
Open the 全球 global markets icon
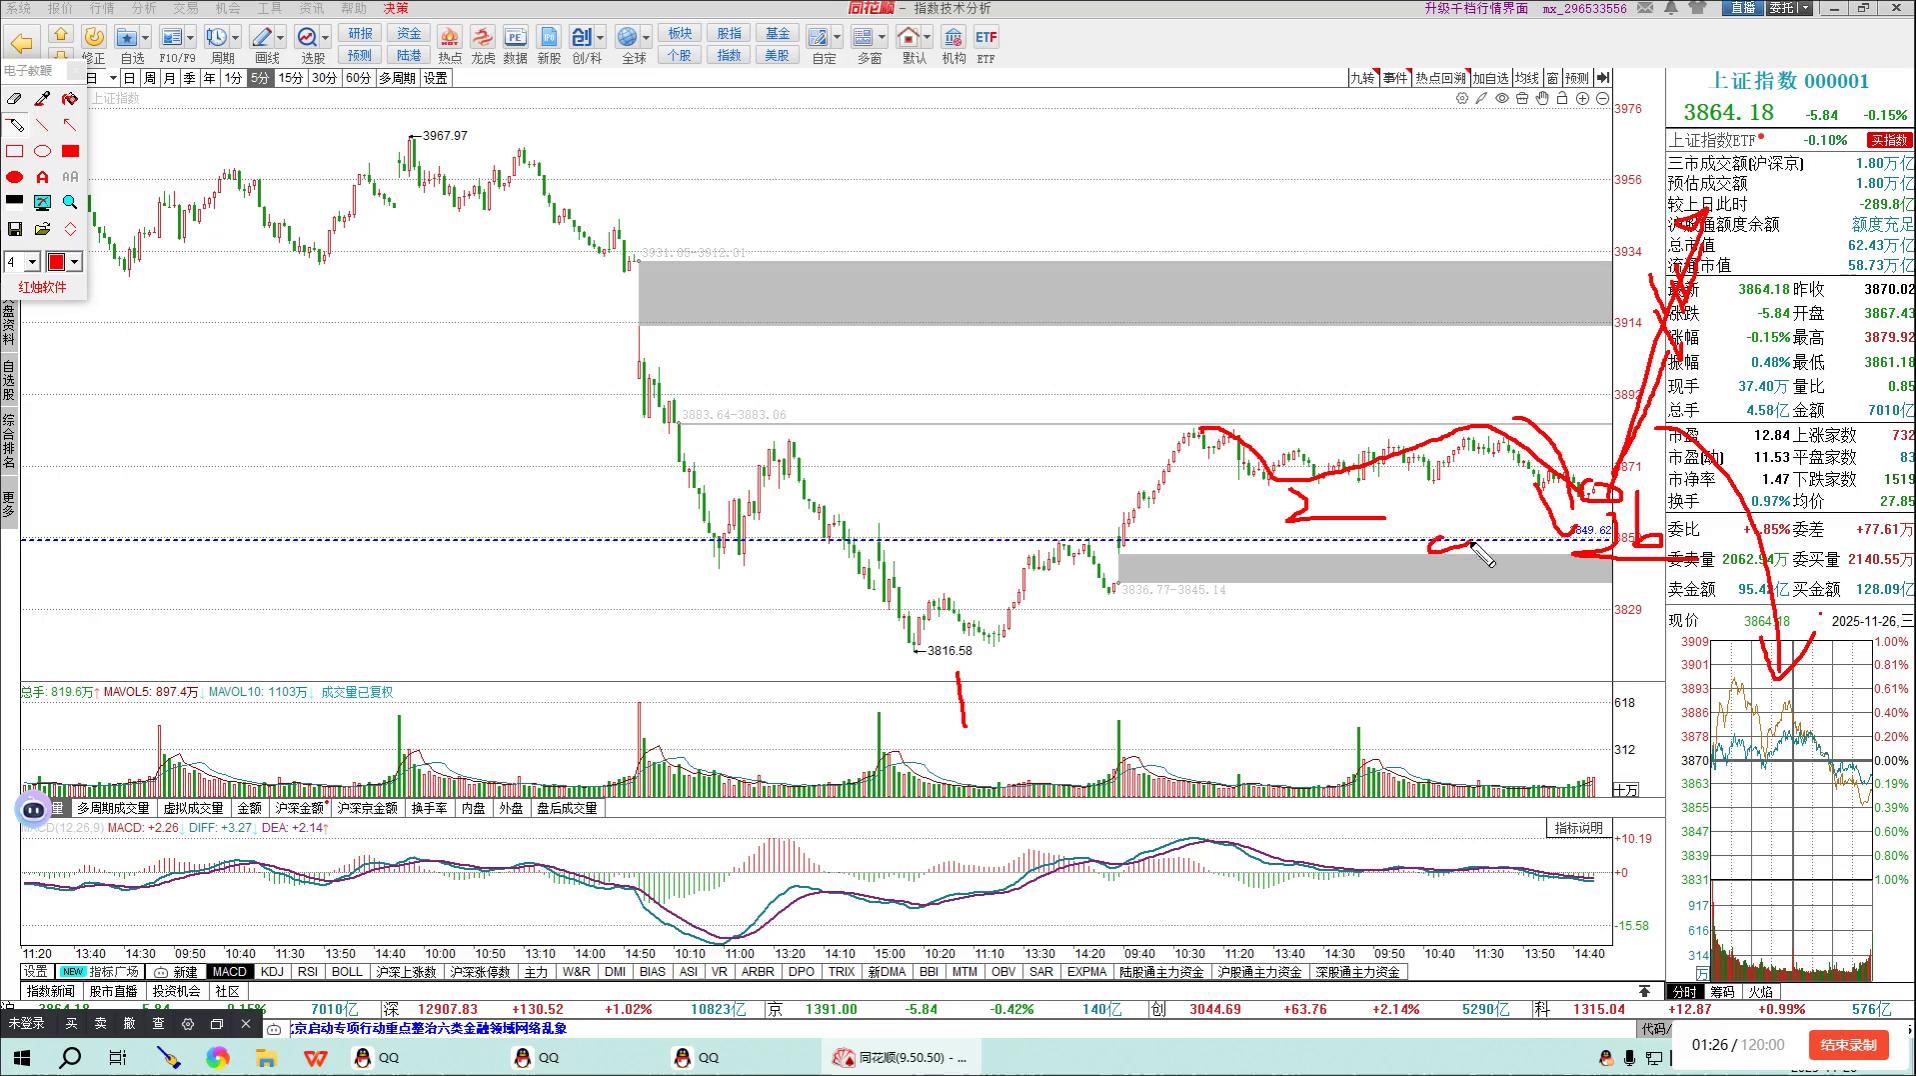pyautogui.click(x=628, y=37)
